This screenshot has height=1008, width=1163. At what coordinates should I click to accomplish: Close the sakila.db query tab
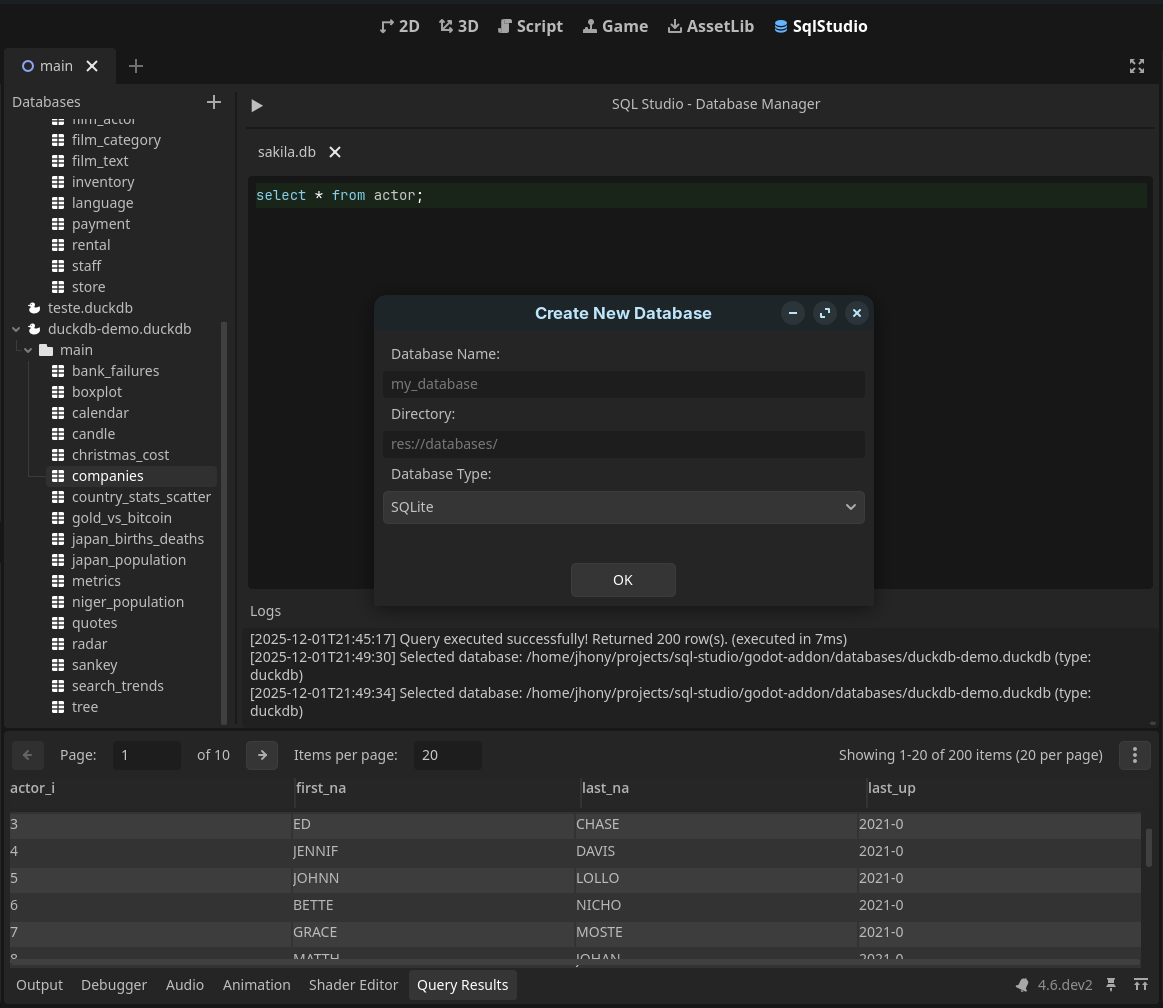335,152
